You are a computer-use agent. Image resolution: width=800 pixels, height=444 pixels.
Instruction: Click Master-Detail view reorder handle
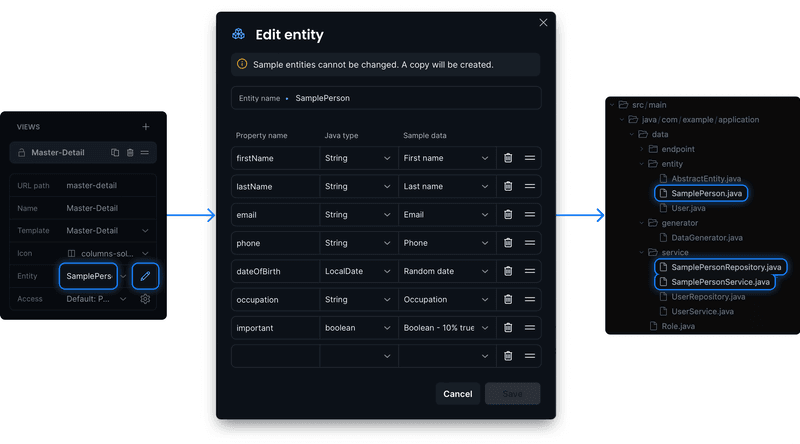click(x=145, y=153)
